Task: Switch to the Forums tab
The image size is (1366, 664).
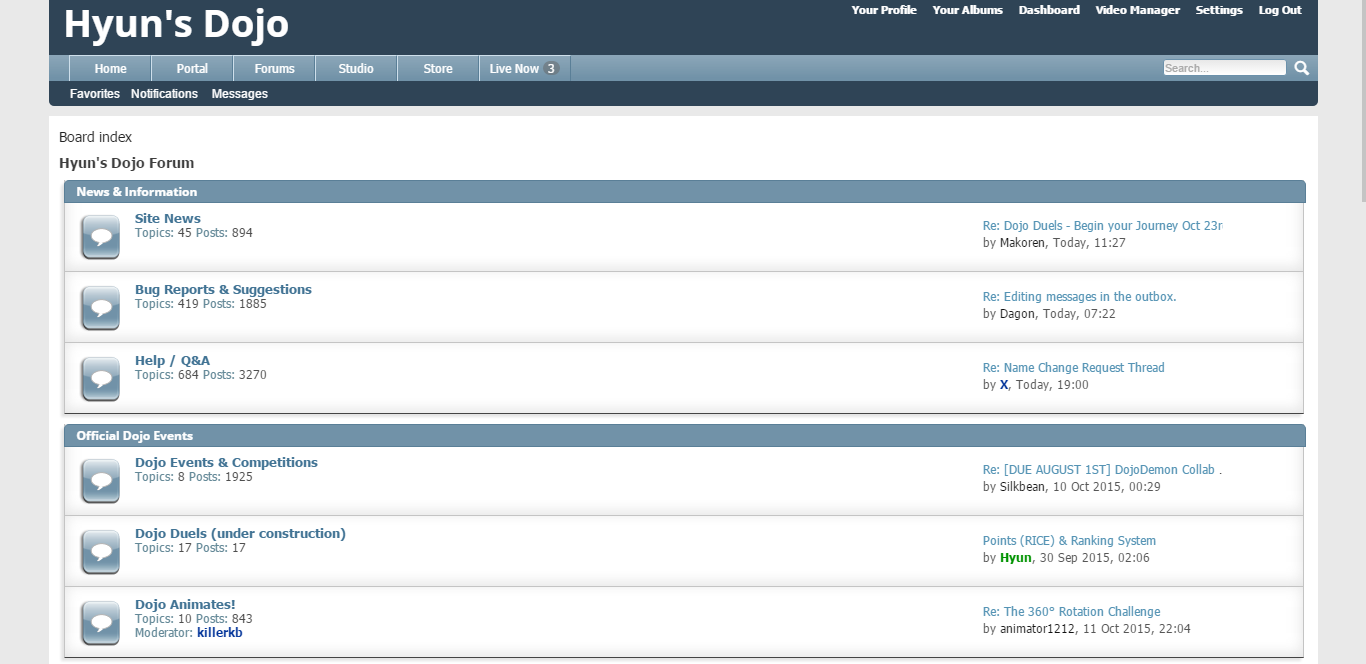Action: (x=275, y=68)
